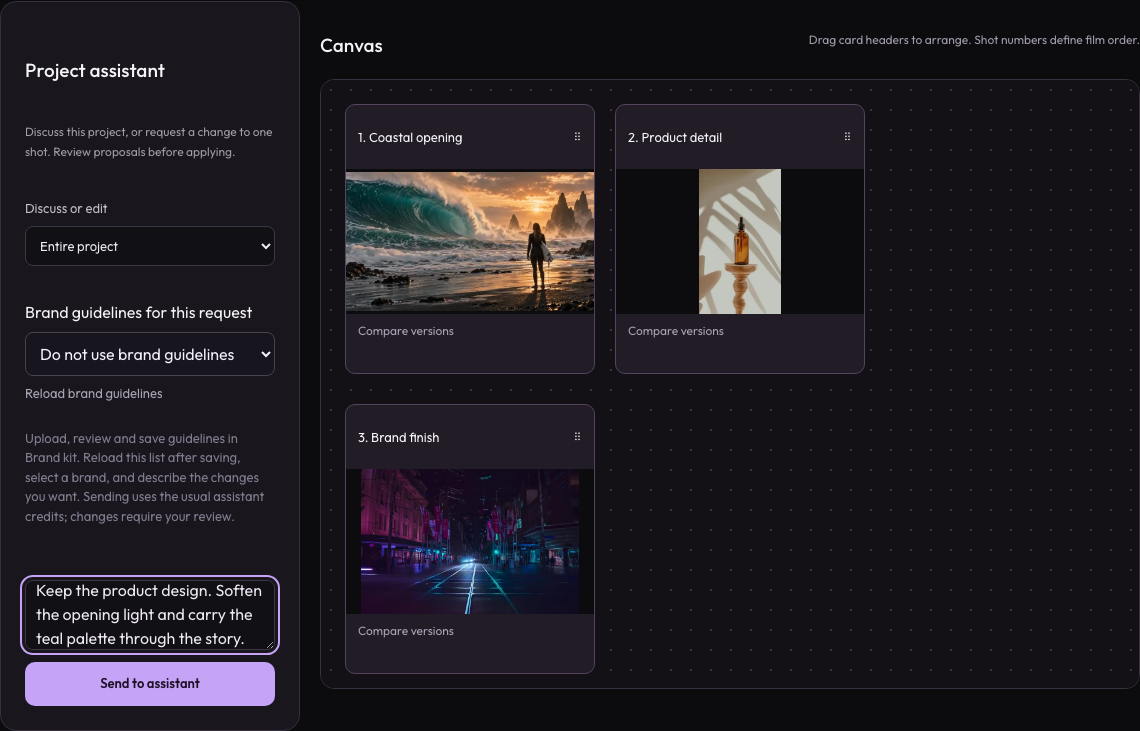Focus the assistant message text box
The height and width of the screenshot is (731, 1140).
click(150, 615)
